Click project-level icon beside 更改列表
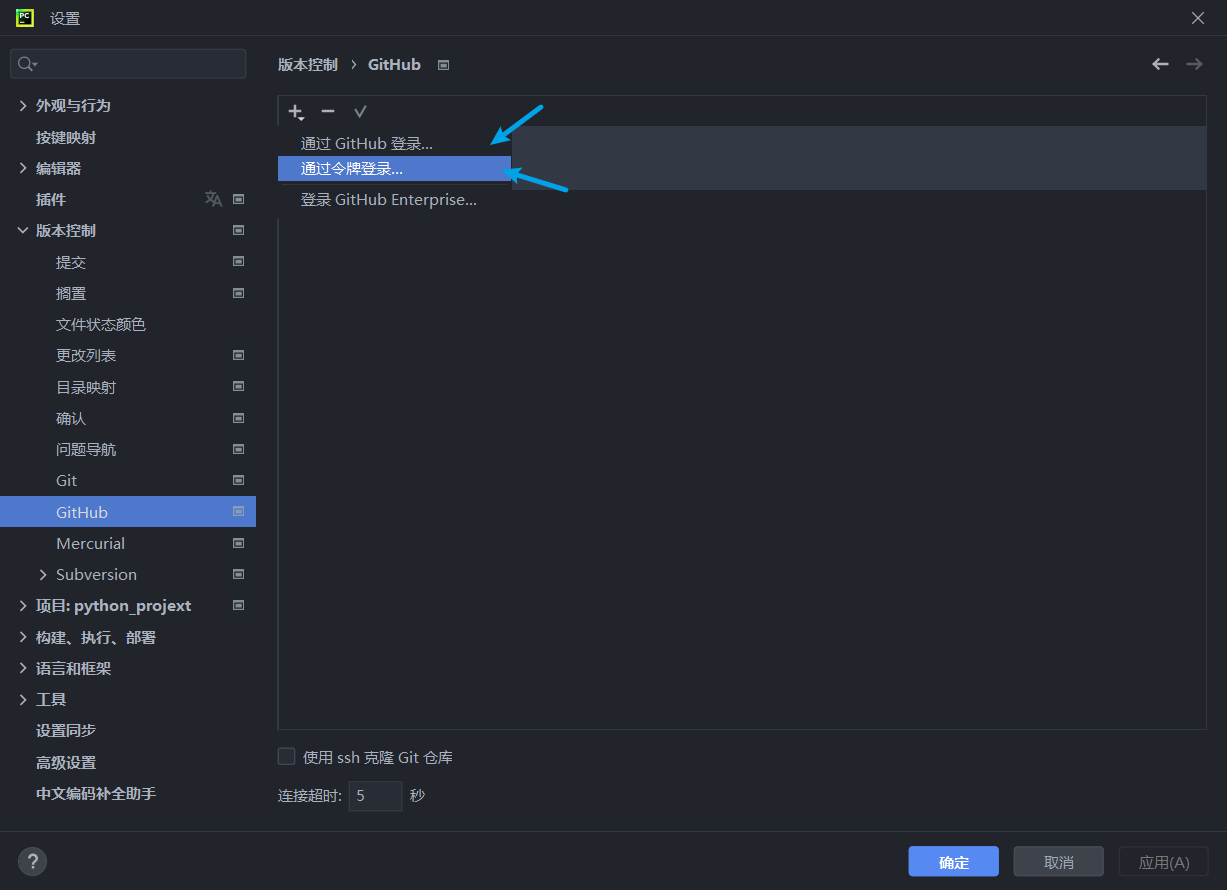Image resolution: width=1227 pixels, height=890 pixels. (239, 355)
